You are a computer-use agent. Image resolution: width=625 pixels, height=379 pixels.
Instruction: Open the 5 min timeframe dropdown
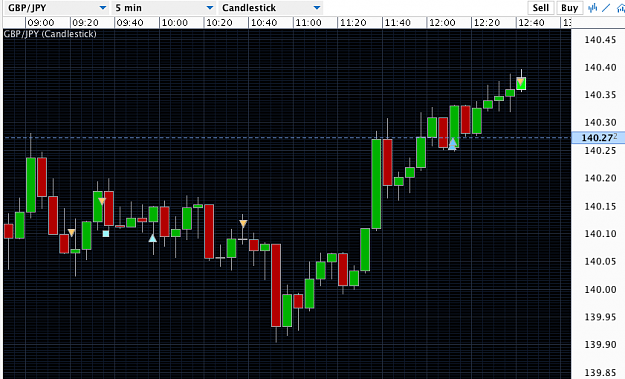[x=163, y=8]
